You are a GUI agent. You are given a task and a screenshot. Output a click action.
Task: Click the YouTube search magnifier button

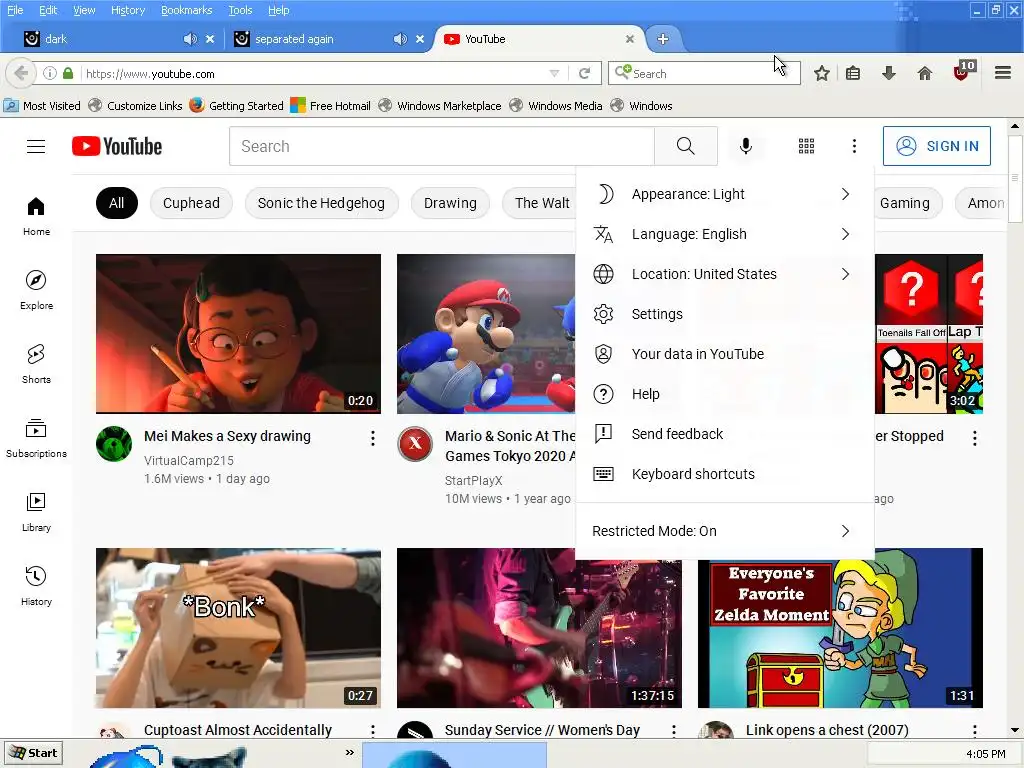[x=686, y=146]
